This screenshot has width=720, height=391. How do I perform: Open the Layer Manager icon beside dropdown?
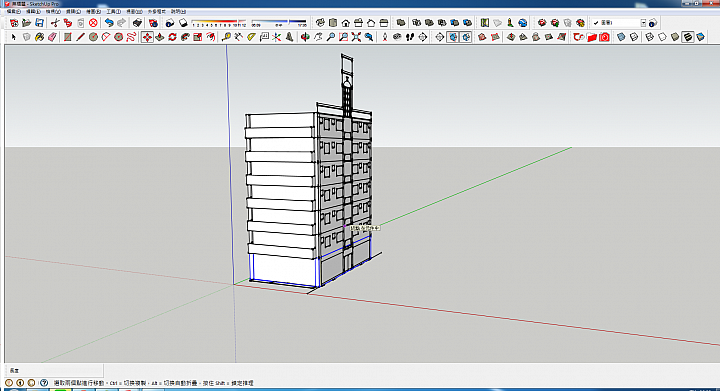click(652, 22)
